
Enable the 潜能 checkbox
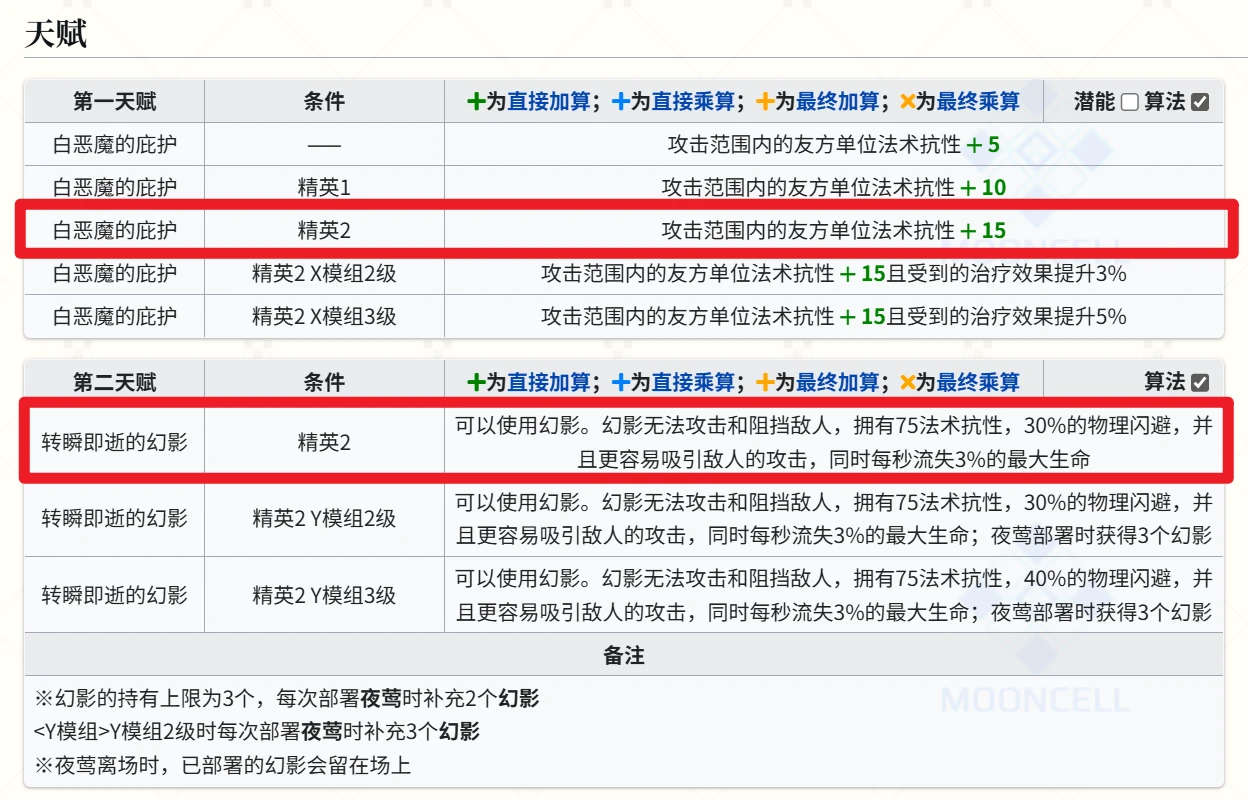pos(1131,100)
